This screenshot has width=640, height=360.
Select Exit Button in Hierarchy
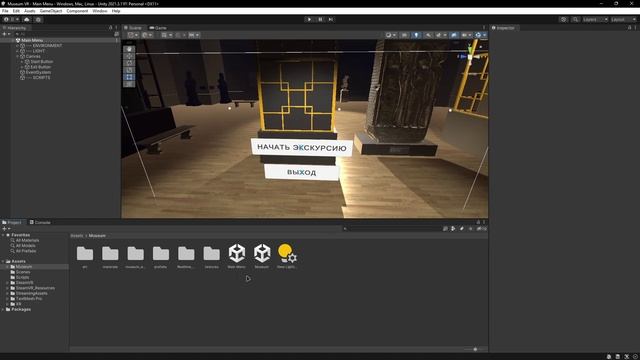pos(38,67)
